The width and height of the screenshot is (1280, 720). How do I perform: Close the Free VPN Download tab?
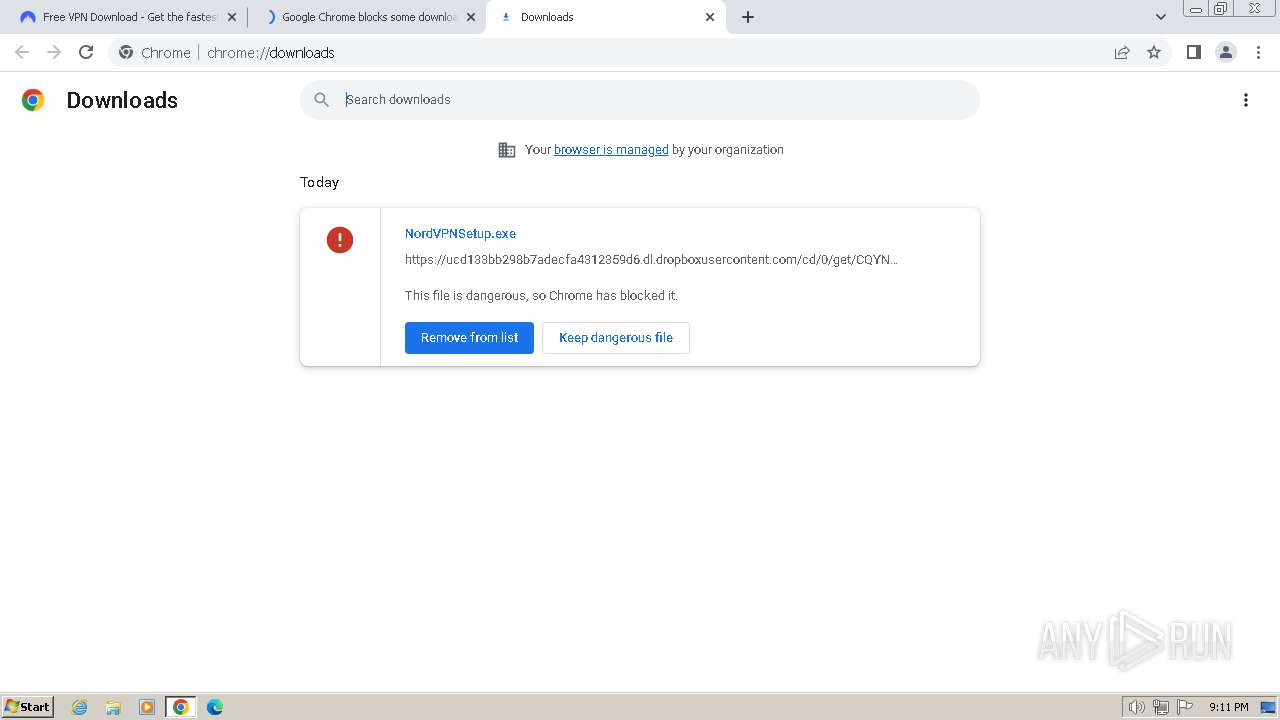(232, 17)
